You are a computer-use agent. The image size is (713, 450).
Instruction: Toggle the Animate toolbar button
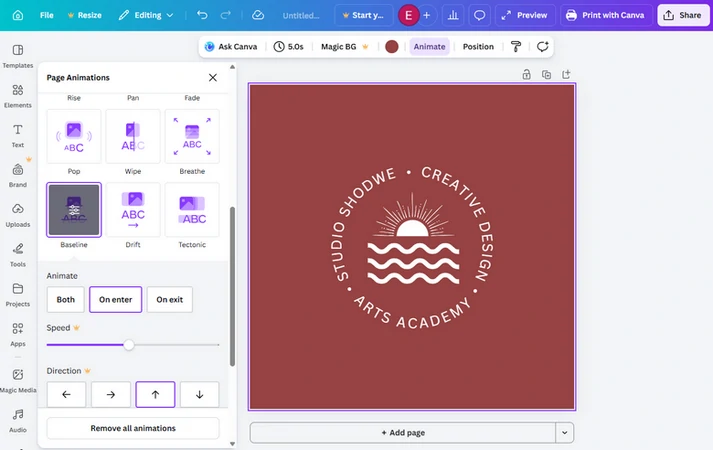[429, 46]
